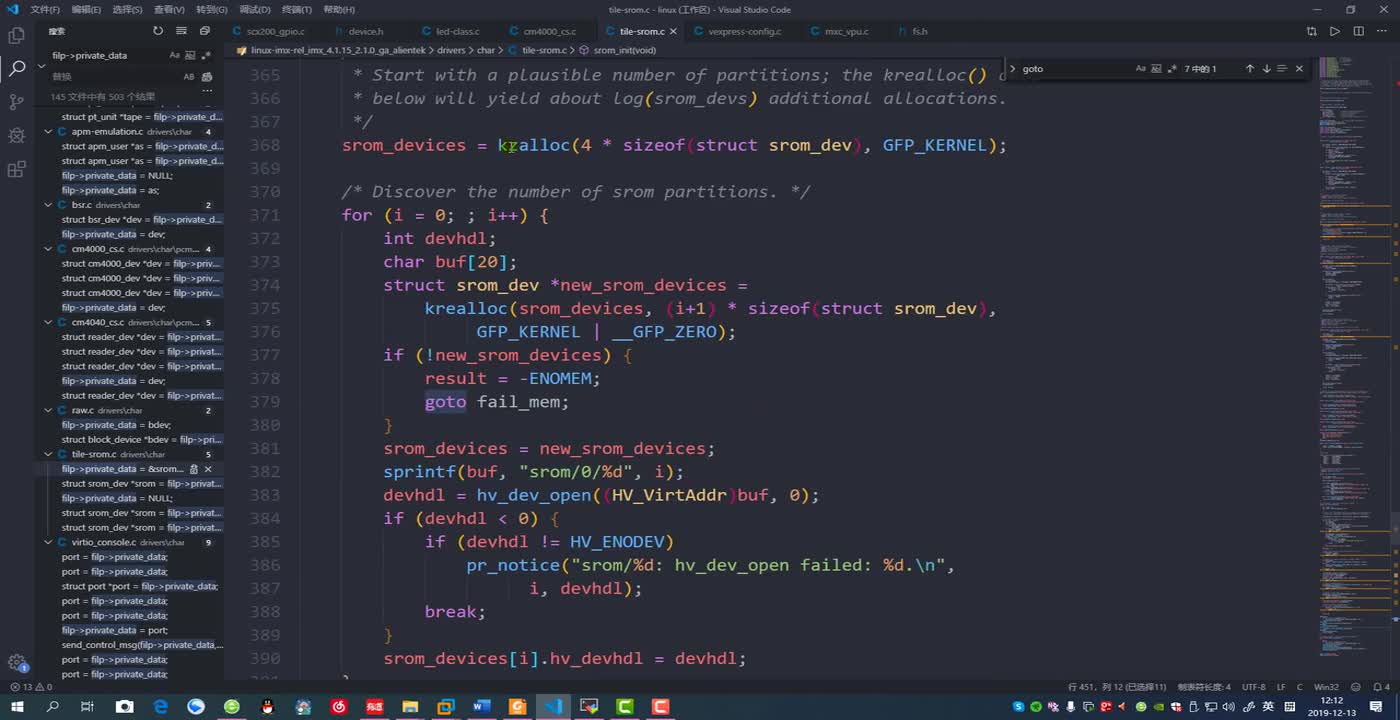1400x720 pixels.
Task: Click the drivers breadcrumb segment
Action: coord(451,50)
